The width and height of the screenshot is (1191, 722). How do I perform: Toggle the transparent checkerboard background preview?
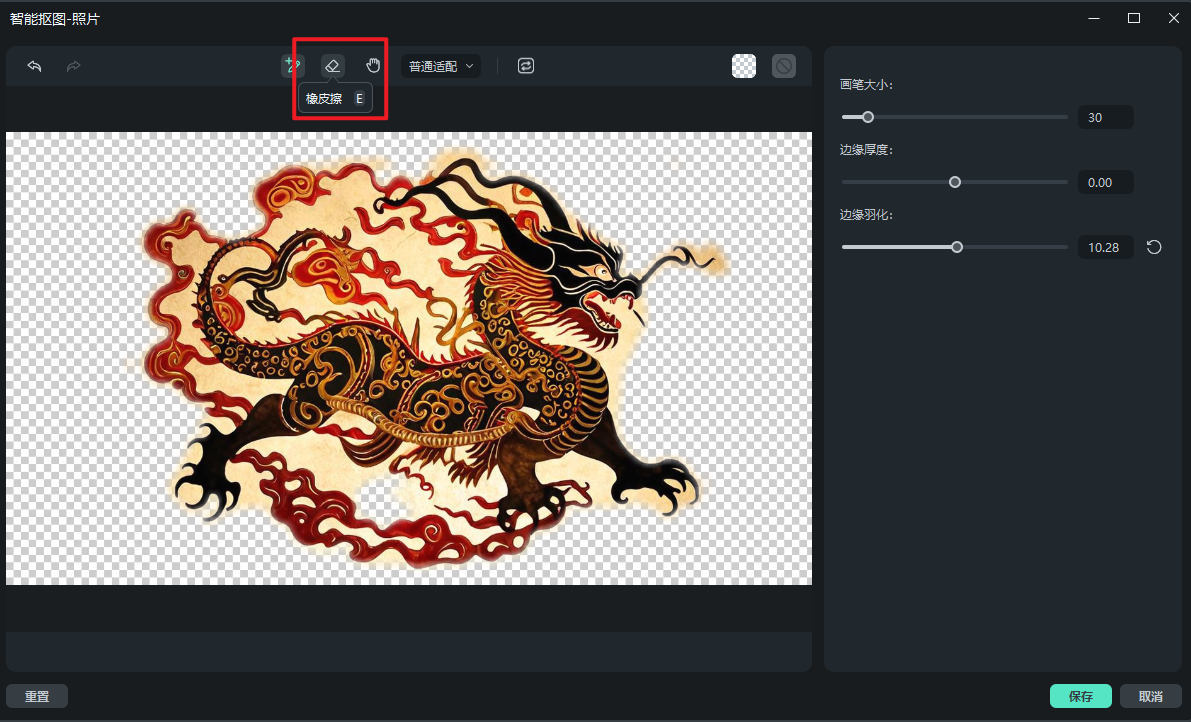coord(744,66)
